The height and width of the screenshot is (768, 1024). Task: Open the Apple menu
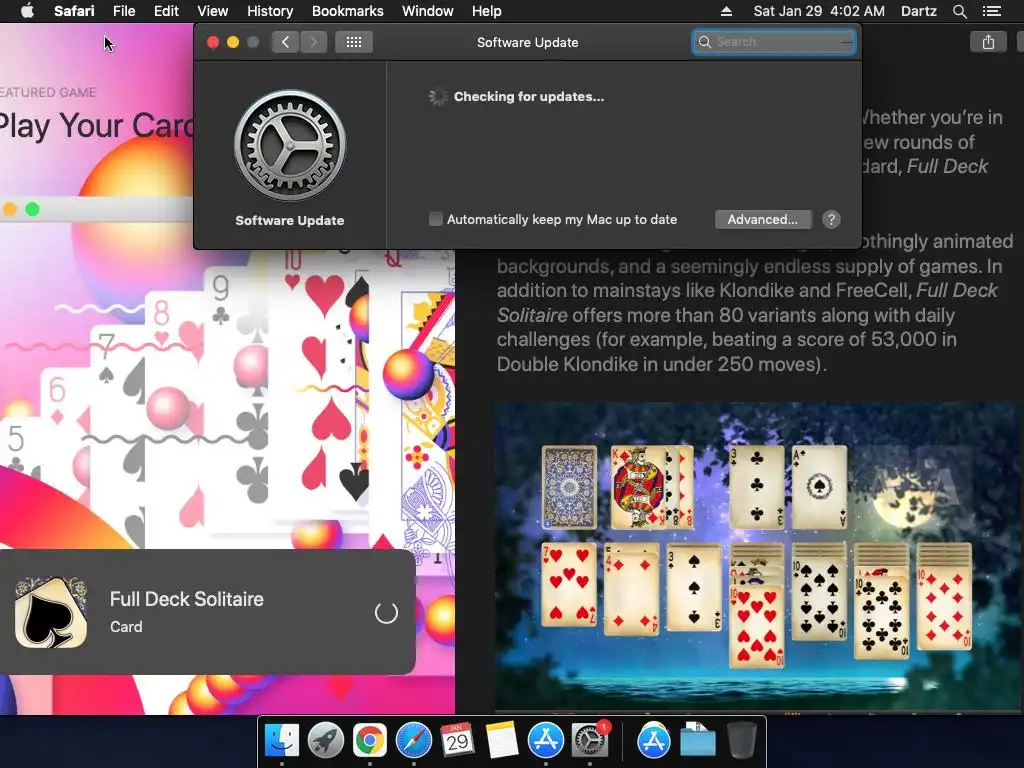[27, 11]
